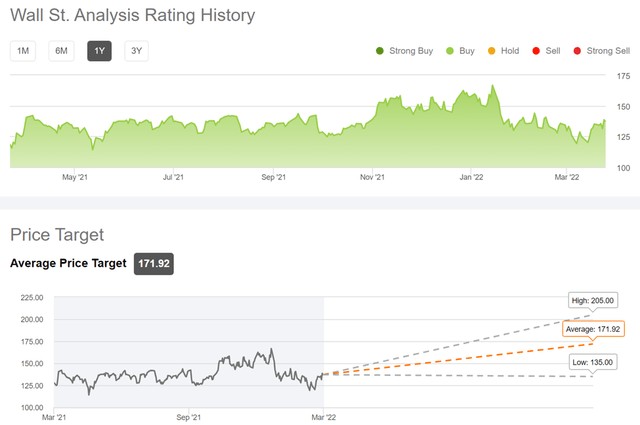Toggle the Sell legend dot
Screen dimensions: 640x425
536,52
